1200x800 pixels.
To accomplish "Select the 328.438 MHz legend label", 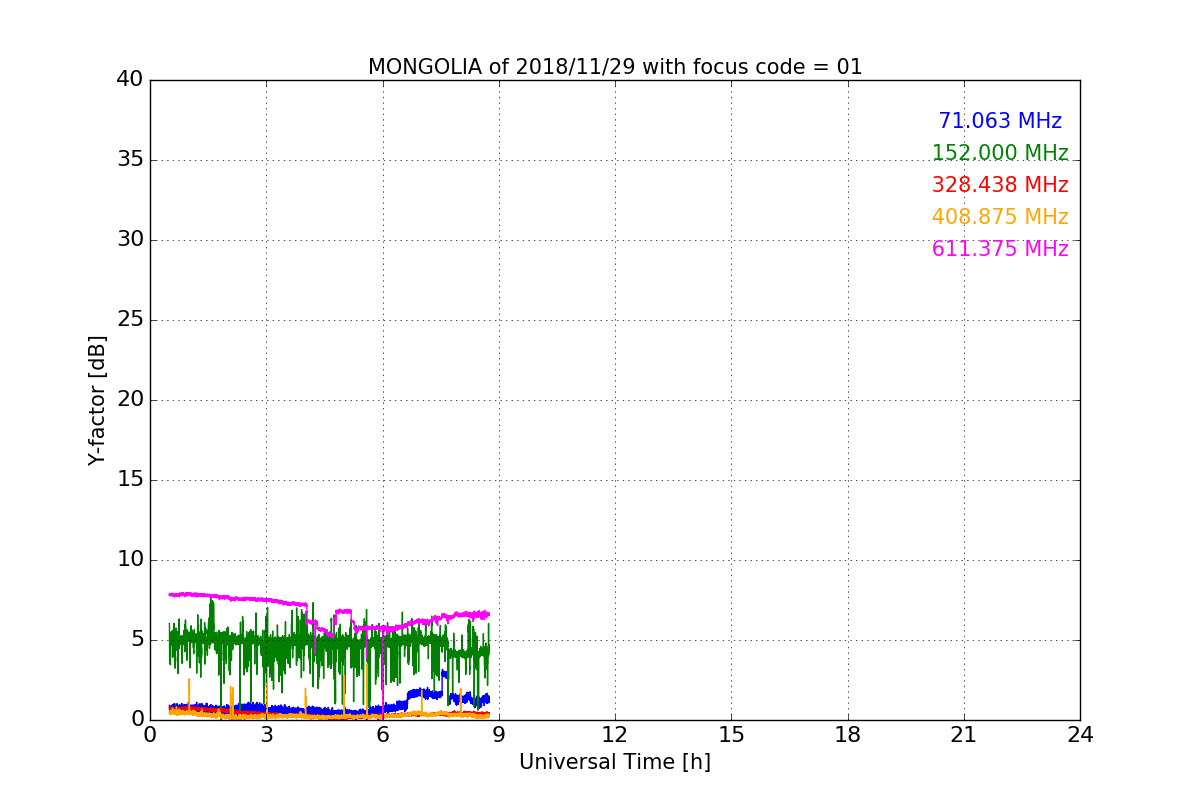I will [1000, 185].
